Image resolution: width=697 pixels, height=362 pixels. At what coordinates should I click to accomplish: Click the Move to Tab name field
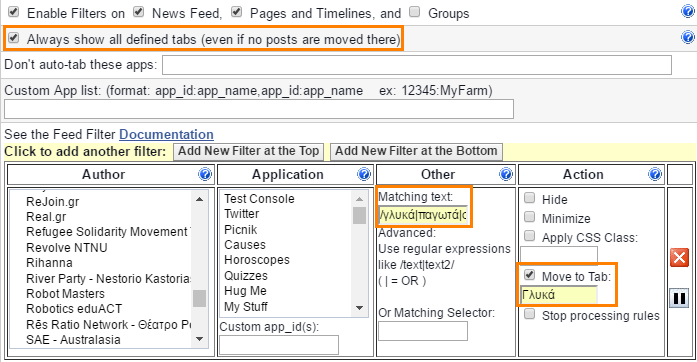click(559, 294)
